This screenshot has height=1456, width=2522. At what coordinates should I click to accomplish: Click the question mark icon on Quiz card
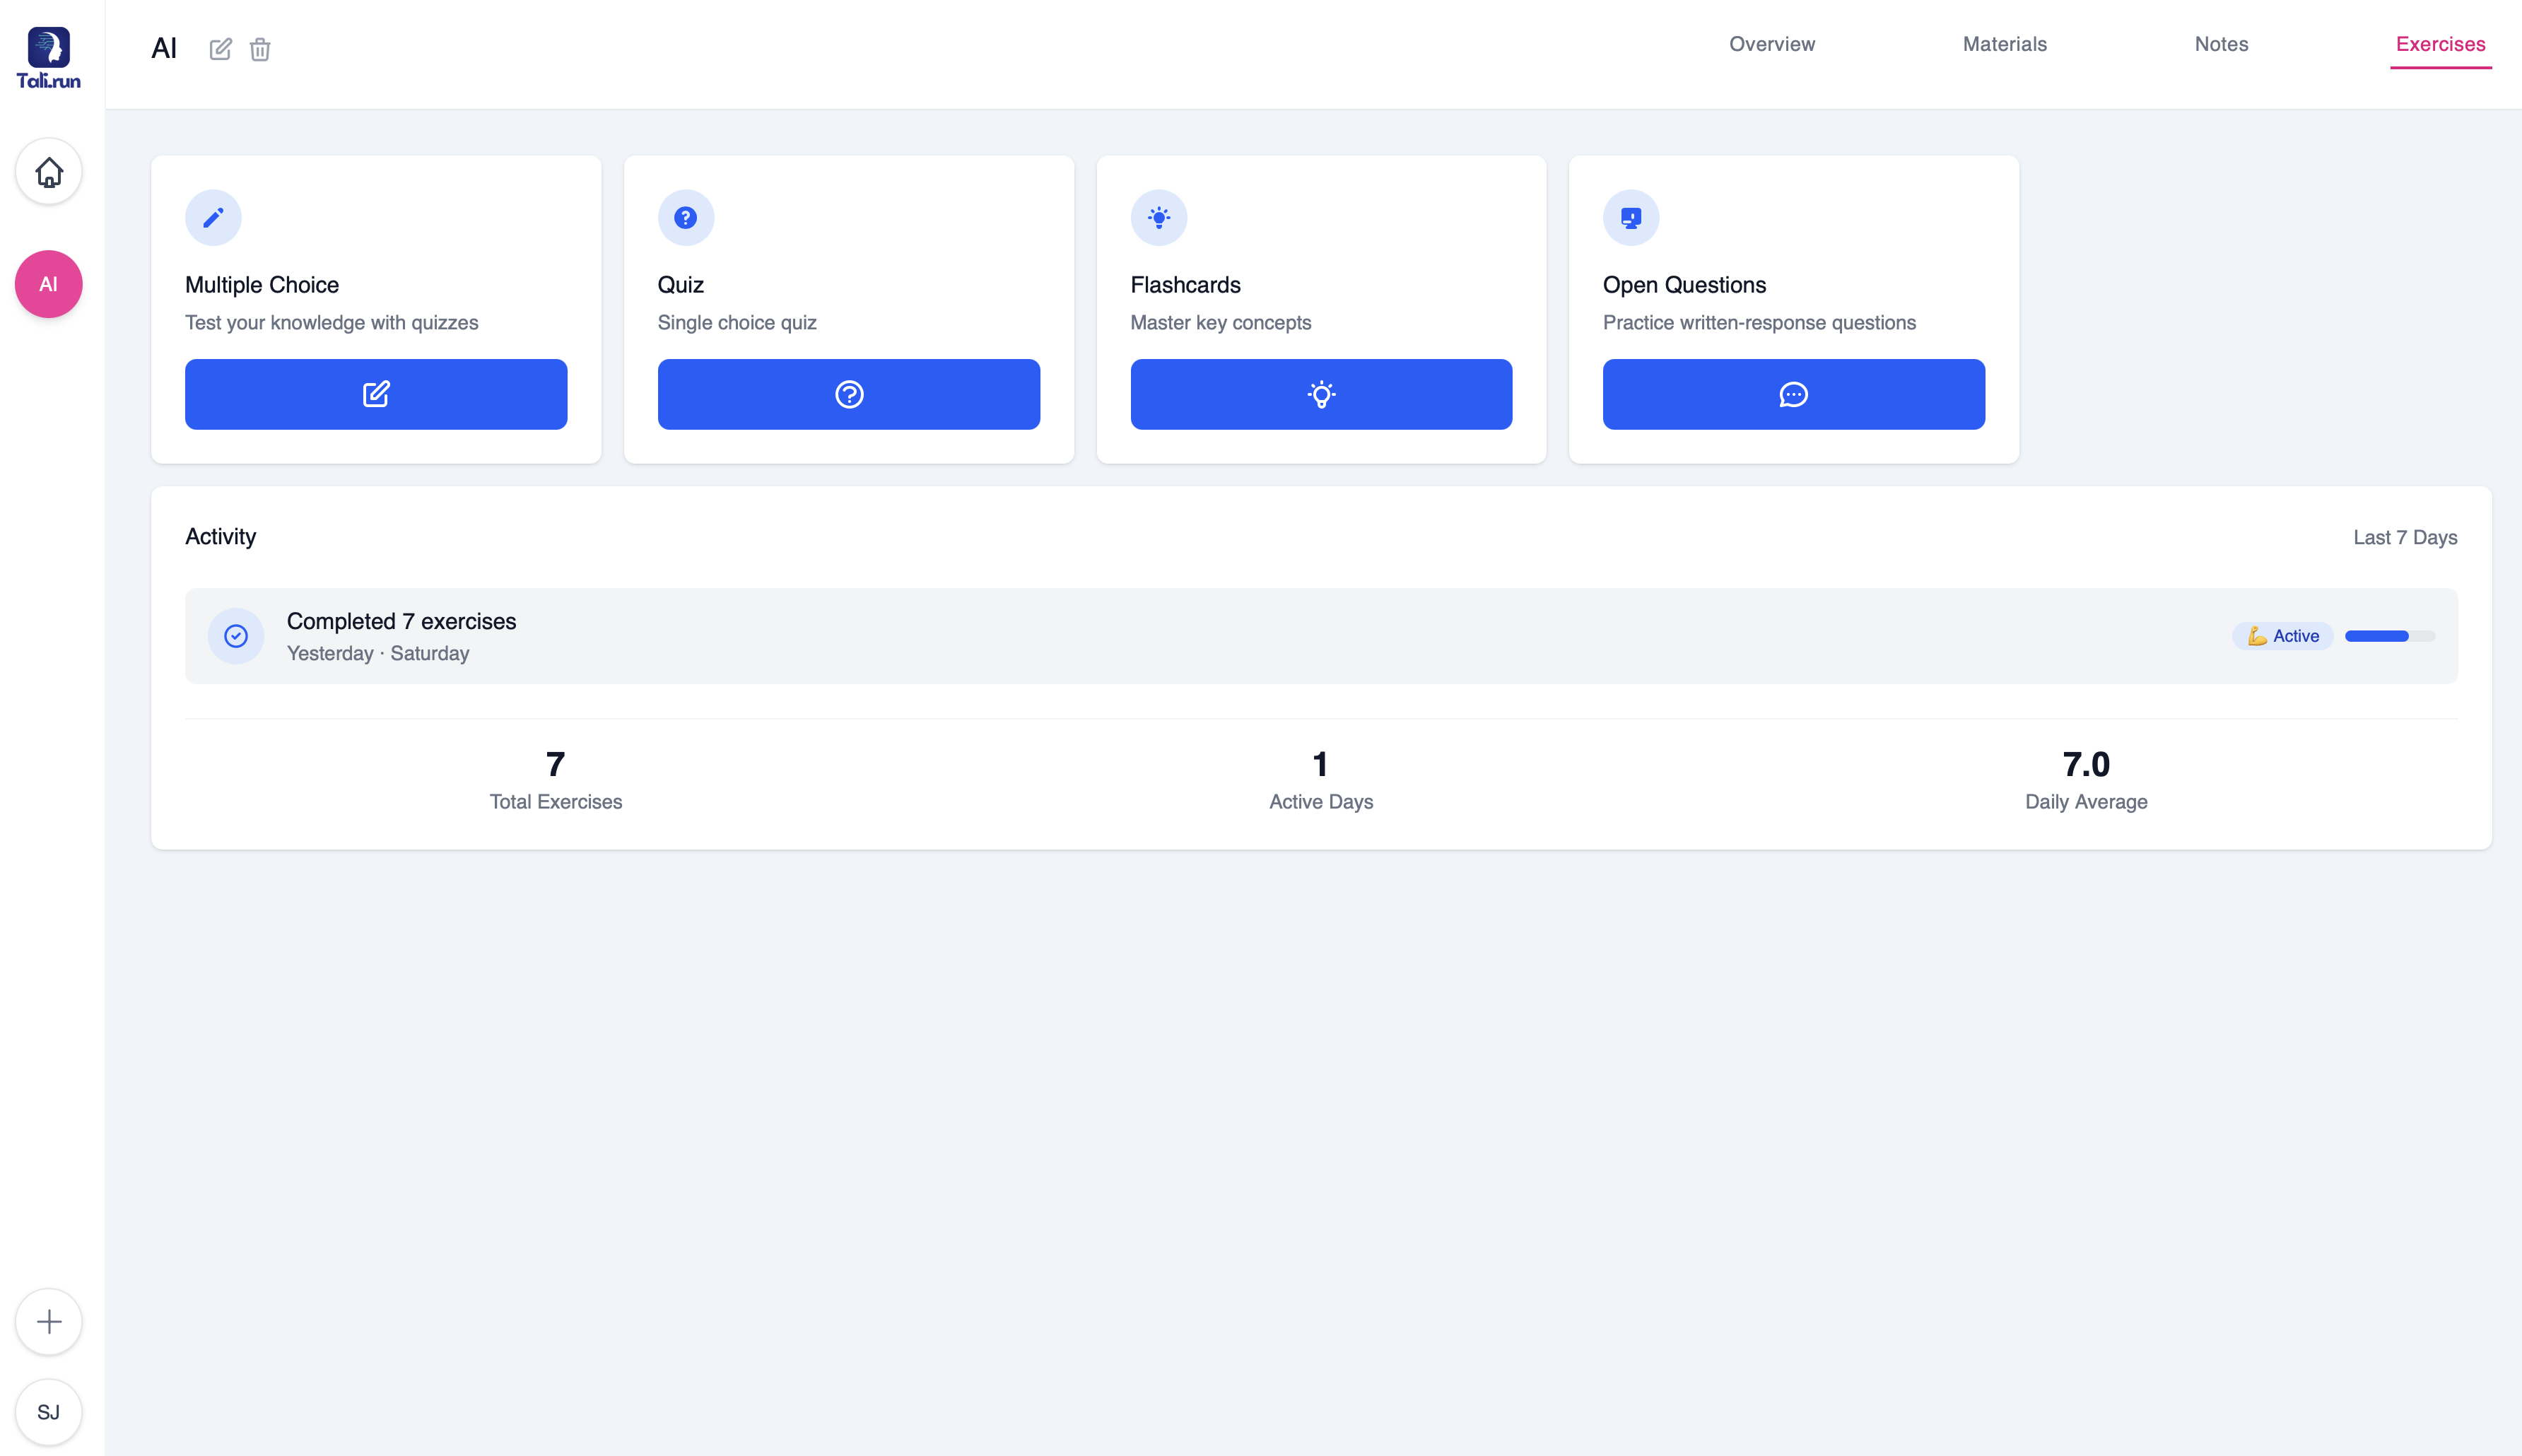685,217
